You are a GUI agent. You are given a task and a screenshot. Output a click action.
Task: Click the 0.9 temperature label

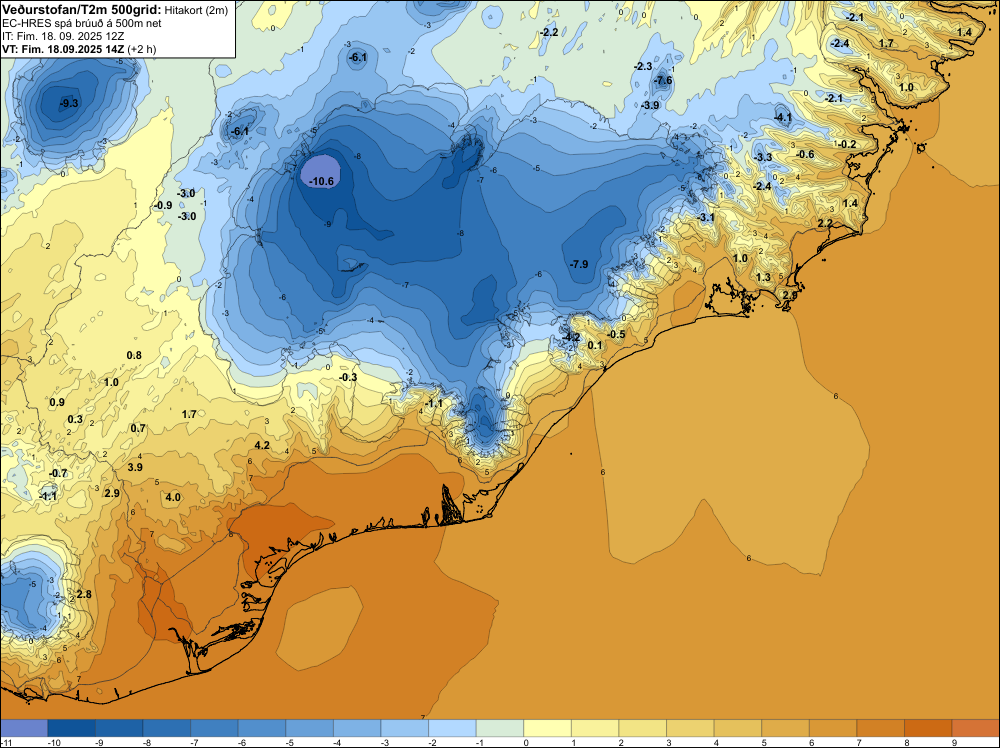[x=57, y=402]
